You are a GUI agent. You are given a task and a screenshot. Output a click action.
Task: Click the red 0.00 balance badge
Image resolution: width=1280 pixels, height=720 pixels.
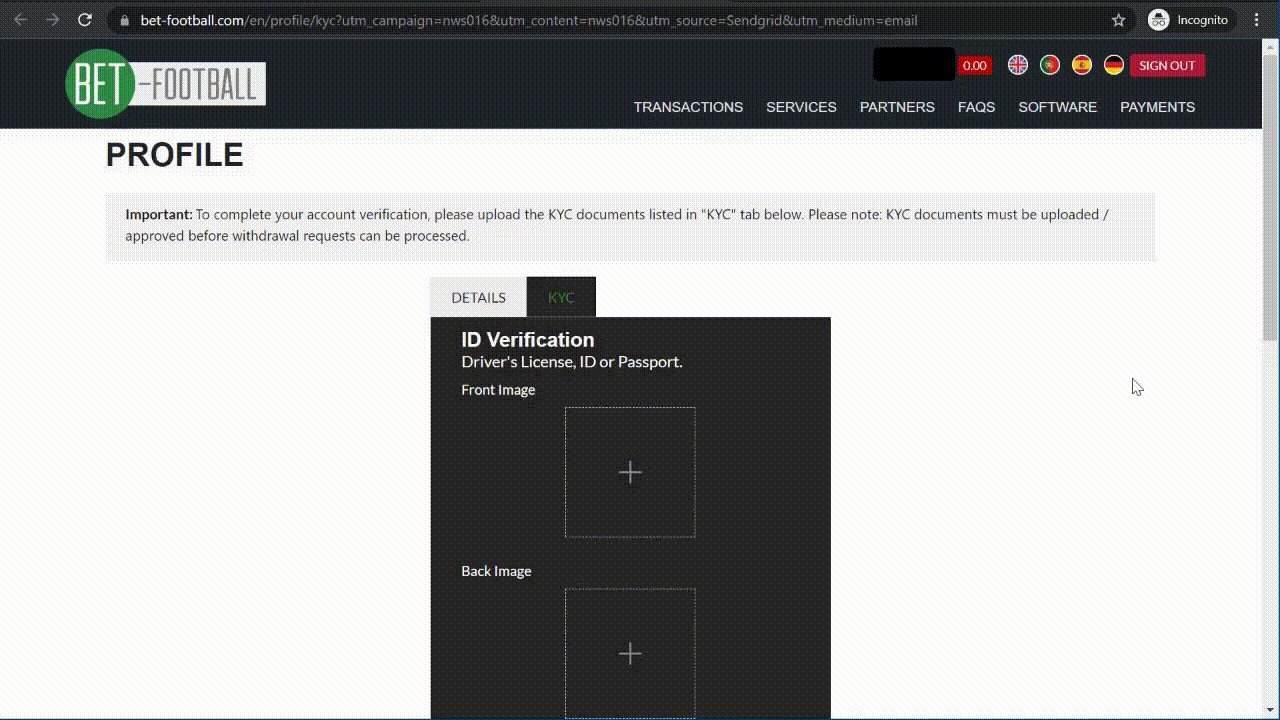click(974, 65)
